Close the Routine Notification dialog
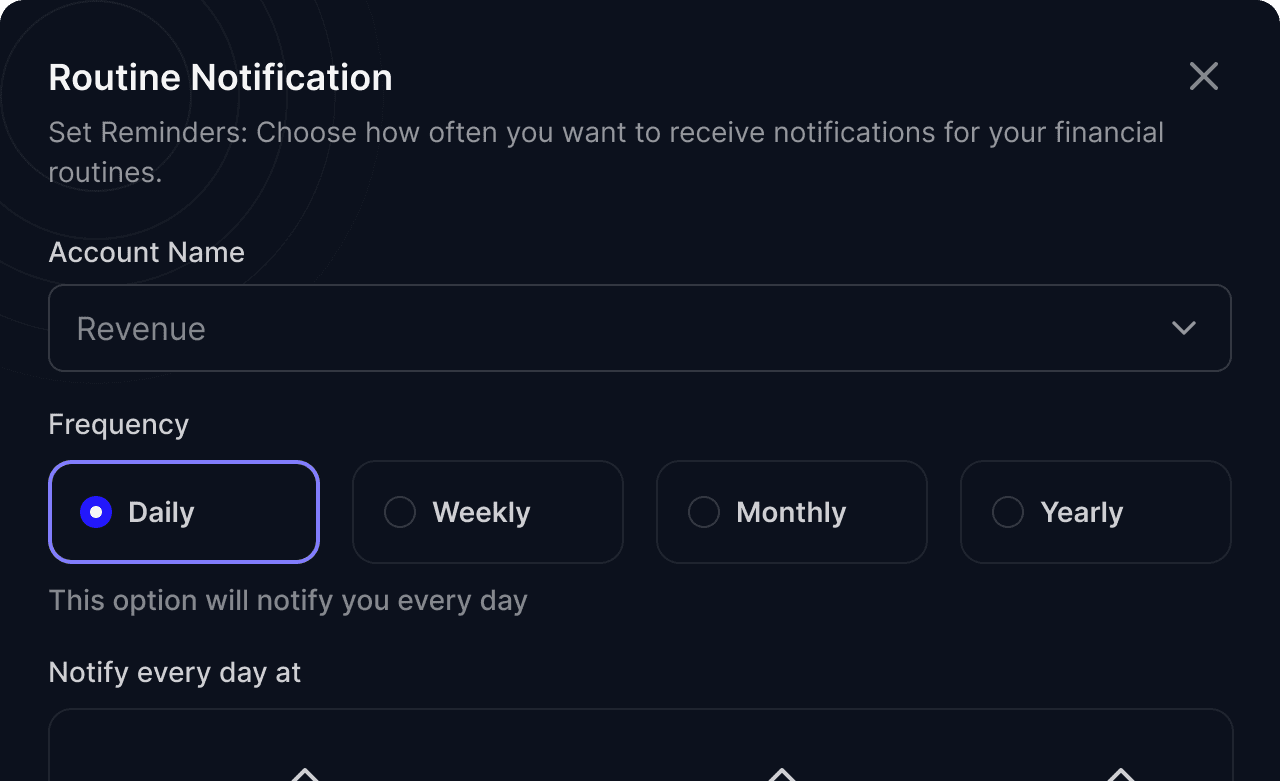The width and height of the screenshot is (1280, 781). pyautogui.click(x=1204, y=76)
